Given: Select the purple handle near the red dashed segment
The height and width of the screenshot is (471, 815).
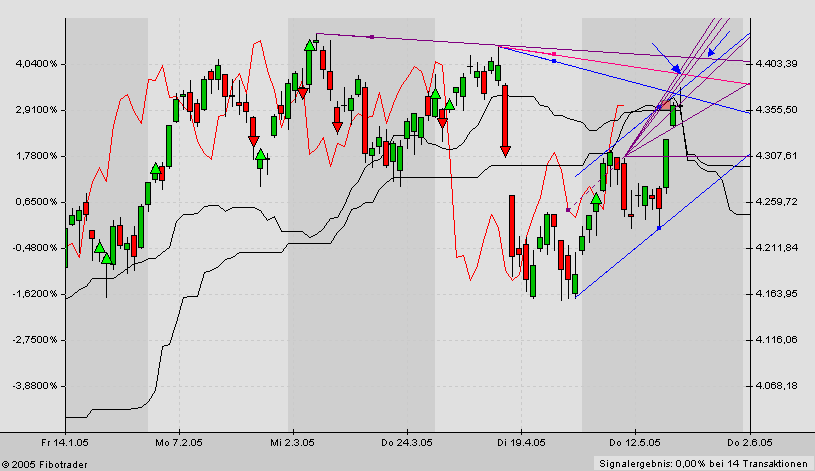Looking at the screenshot, I should (568, 210).
